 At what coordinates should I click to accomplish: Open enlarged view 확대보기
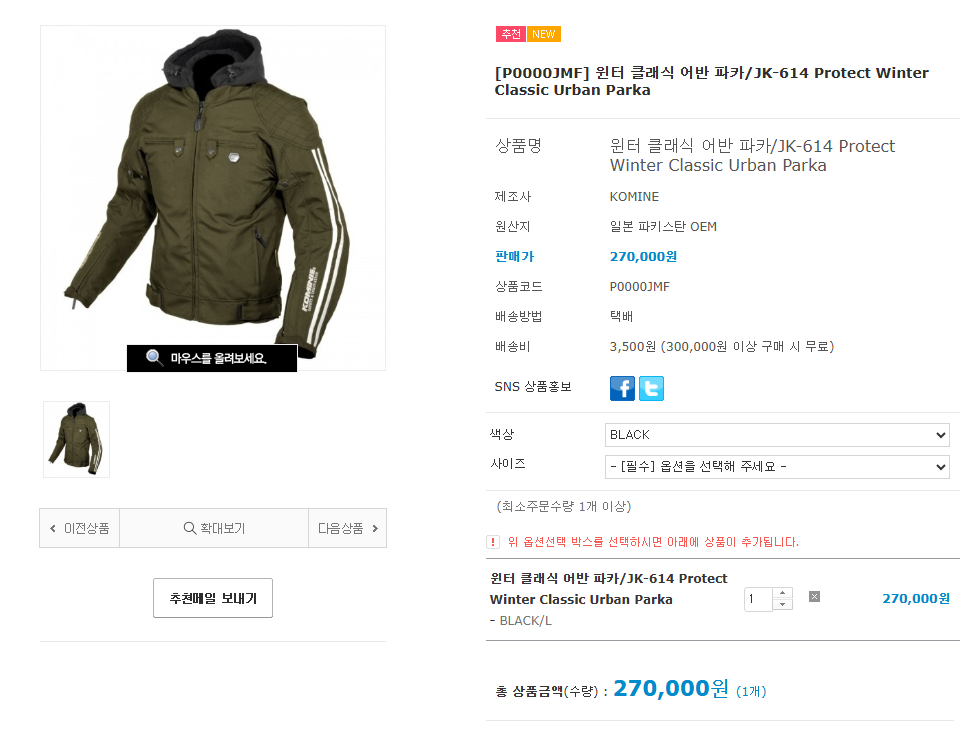point(214,528)
